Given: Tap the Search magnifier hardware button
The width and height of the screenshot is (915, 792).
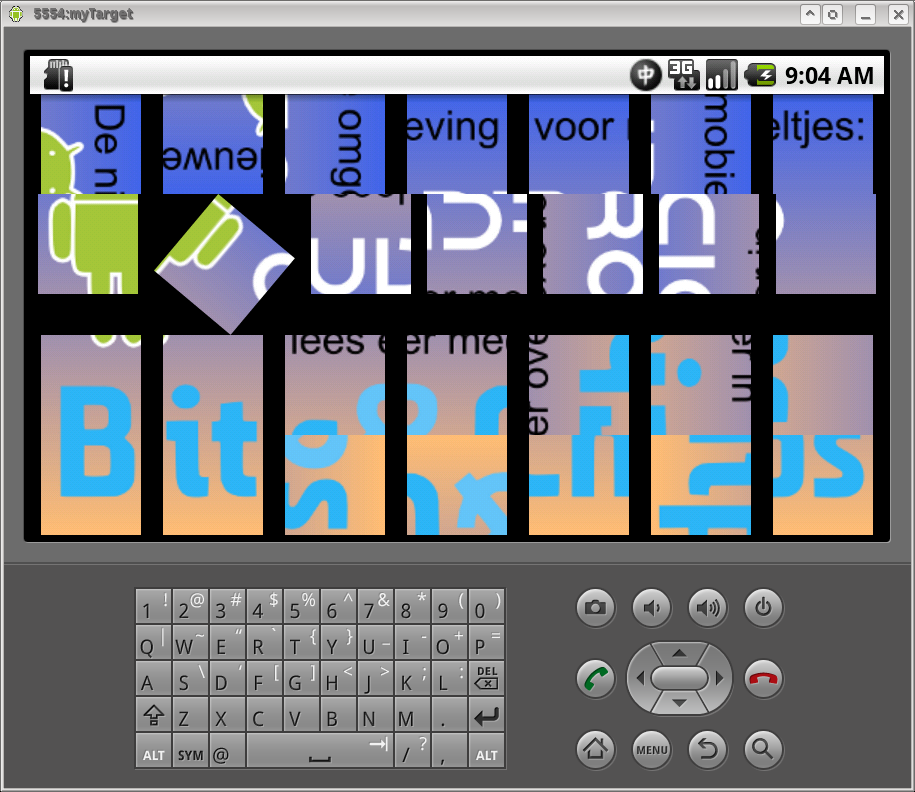Looking at the screenshot, I should click(763, 749).
